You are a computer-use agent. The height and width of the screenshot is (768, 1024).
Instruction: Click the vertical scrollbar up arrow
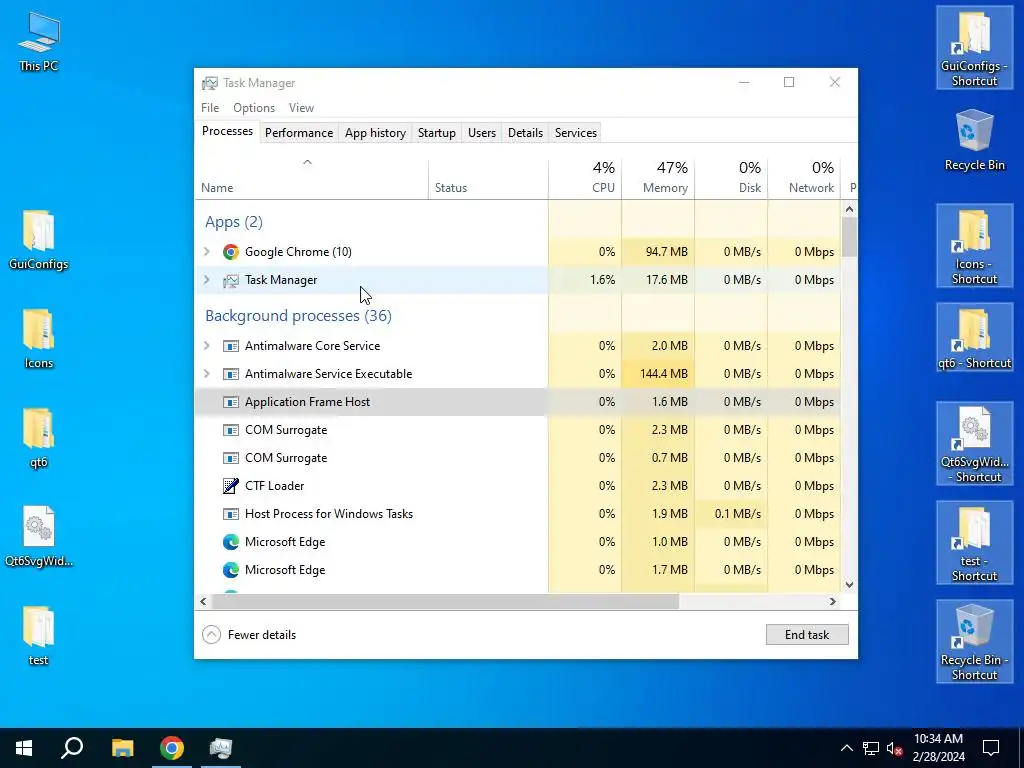[850, 210]
